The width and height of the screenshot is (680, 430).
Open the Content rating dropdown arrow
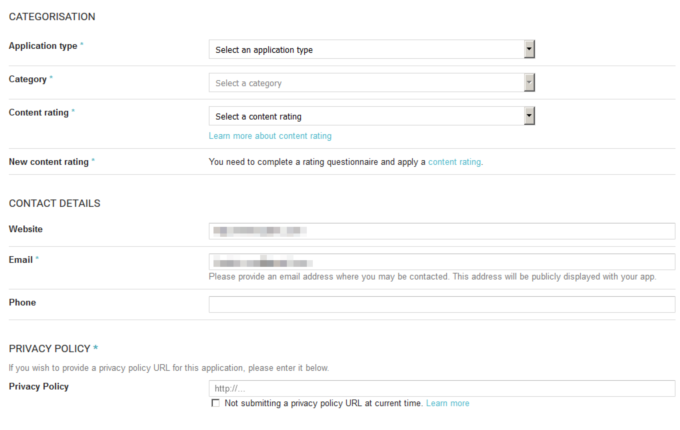(x=529, y=116)
